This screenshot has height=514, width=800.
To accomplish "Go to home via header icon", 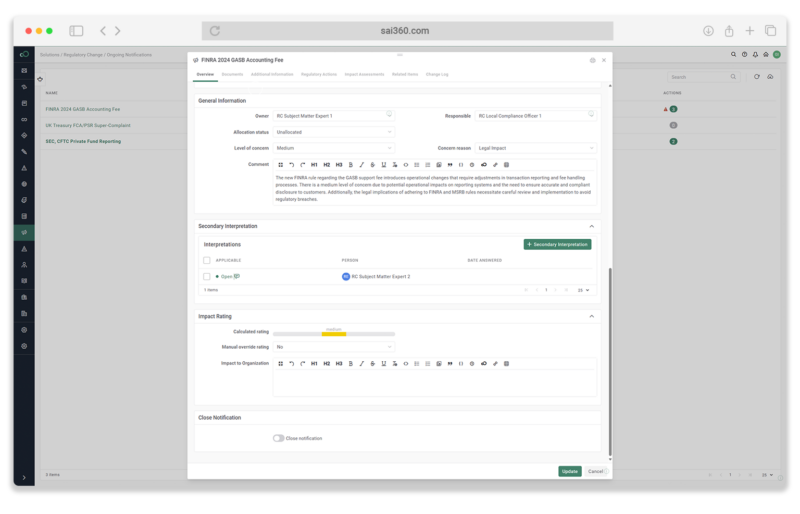I will [x=766, y=55].
